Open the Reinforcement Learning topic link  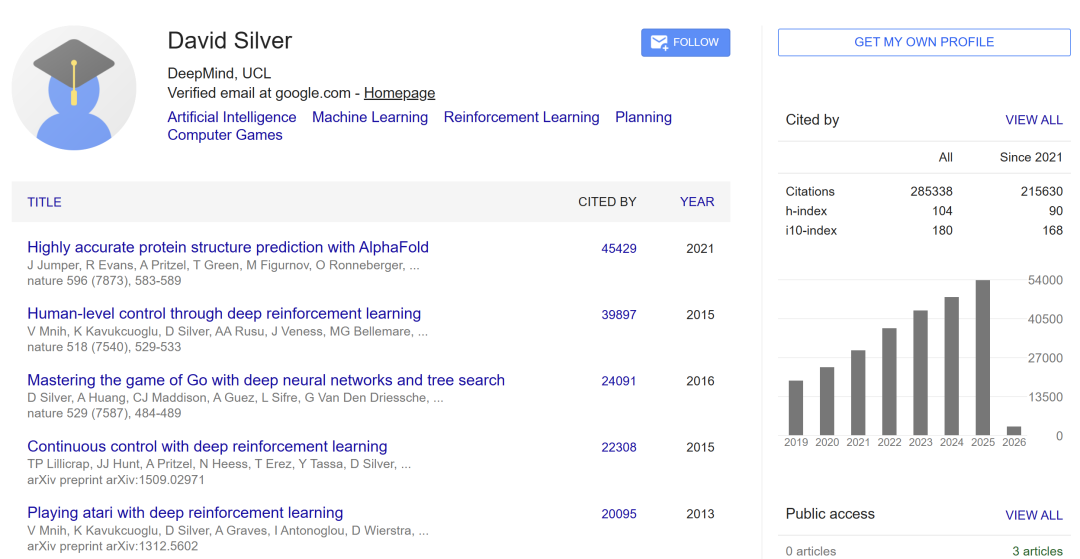(521, 117)
